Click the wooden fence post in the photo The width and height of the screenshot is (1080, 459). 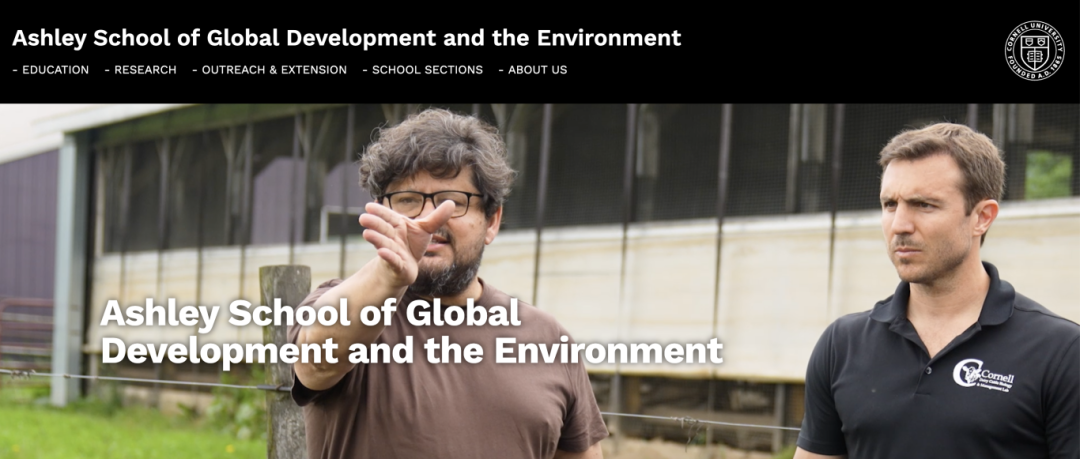click(283, 358)
